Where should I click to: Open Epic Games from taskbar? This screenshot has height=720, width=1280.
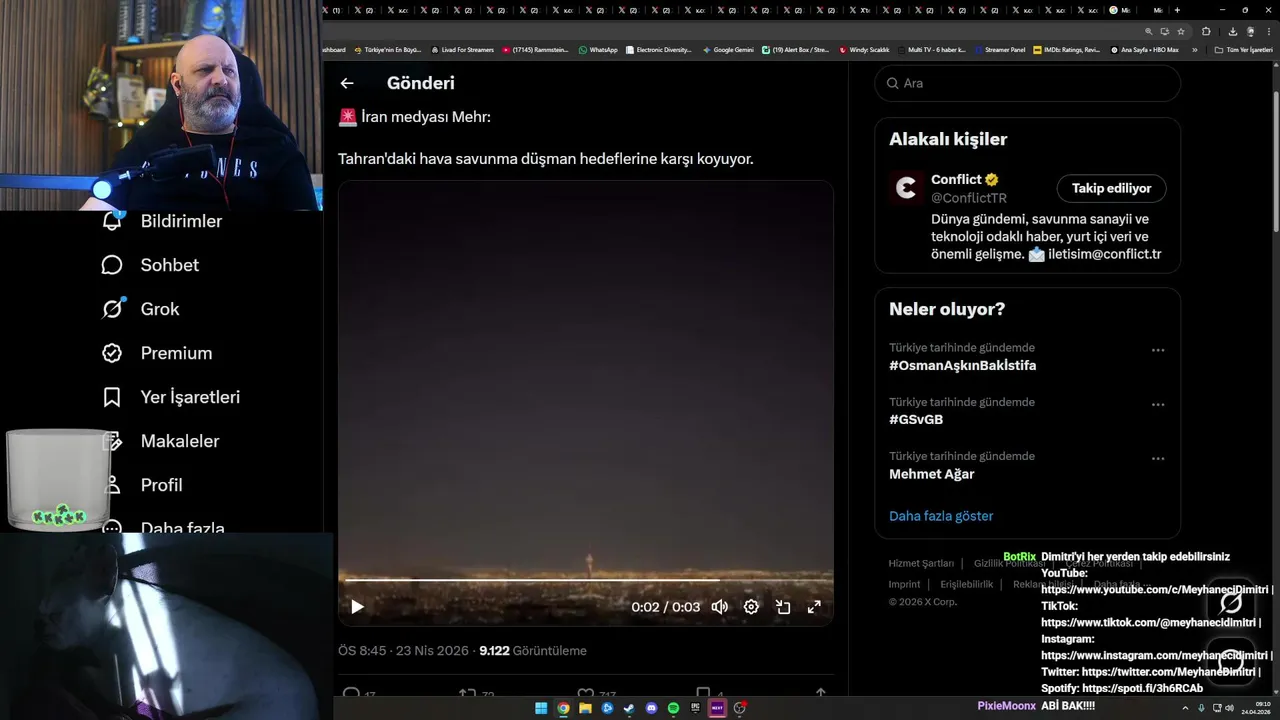pos(695,708)
